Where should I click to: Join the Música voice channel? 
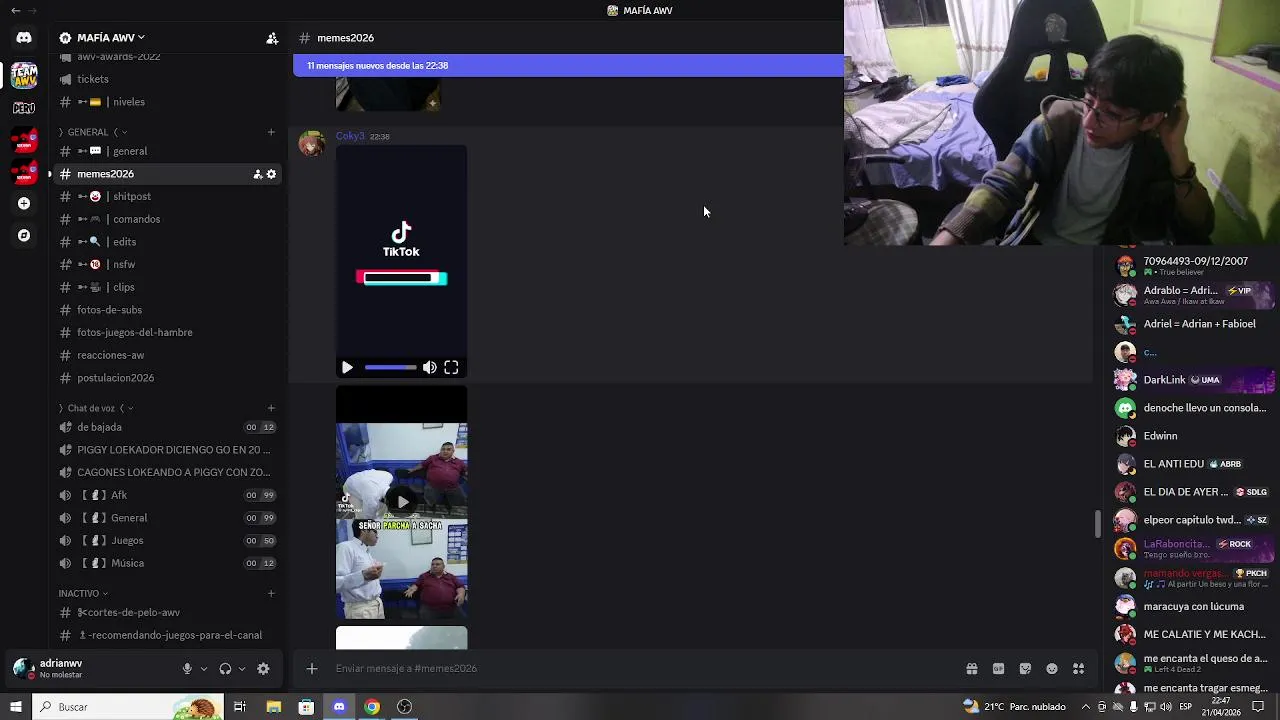169,563
